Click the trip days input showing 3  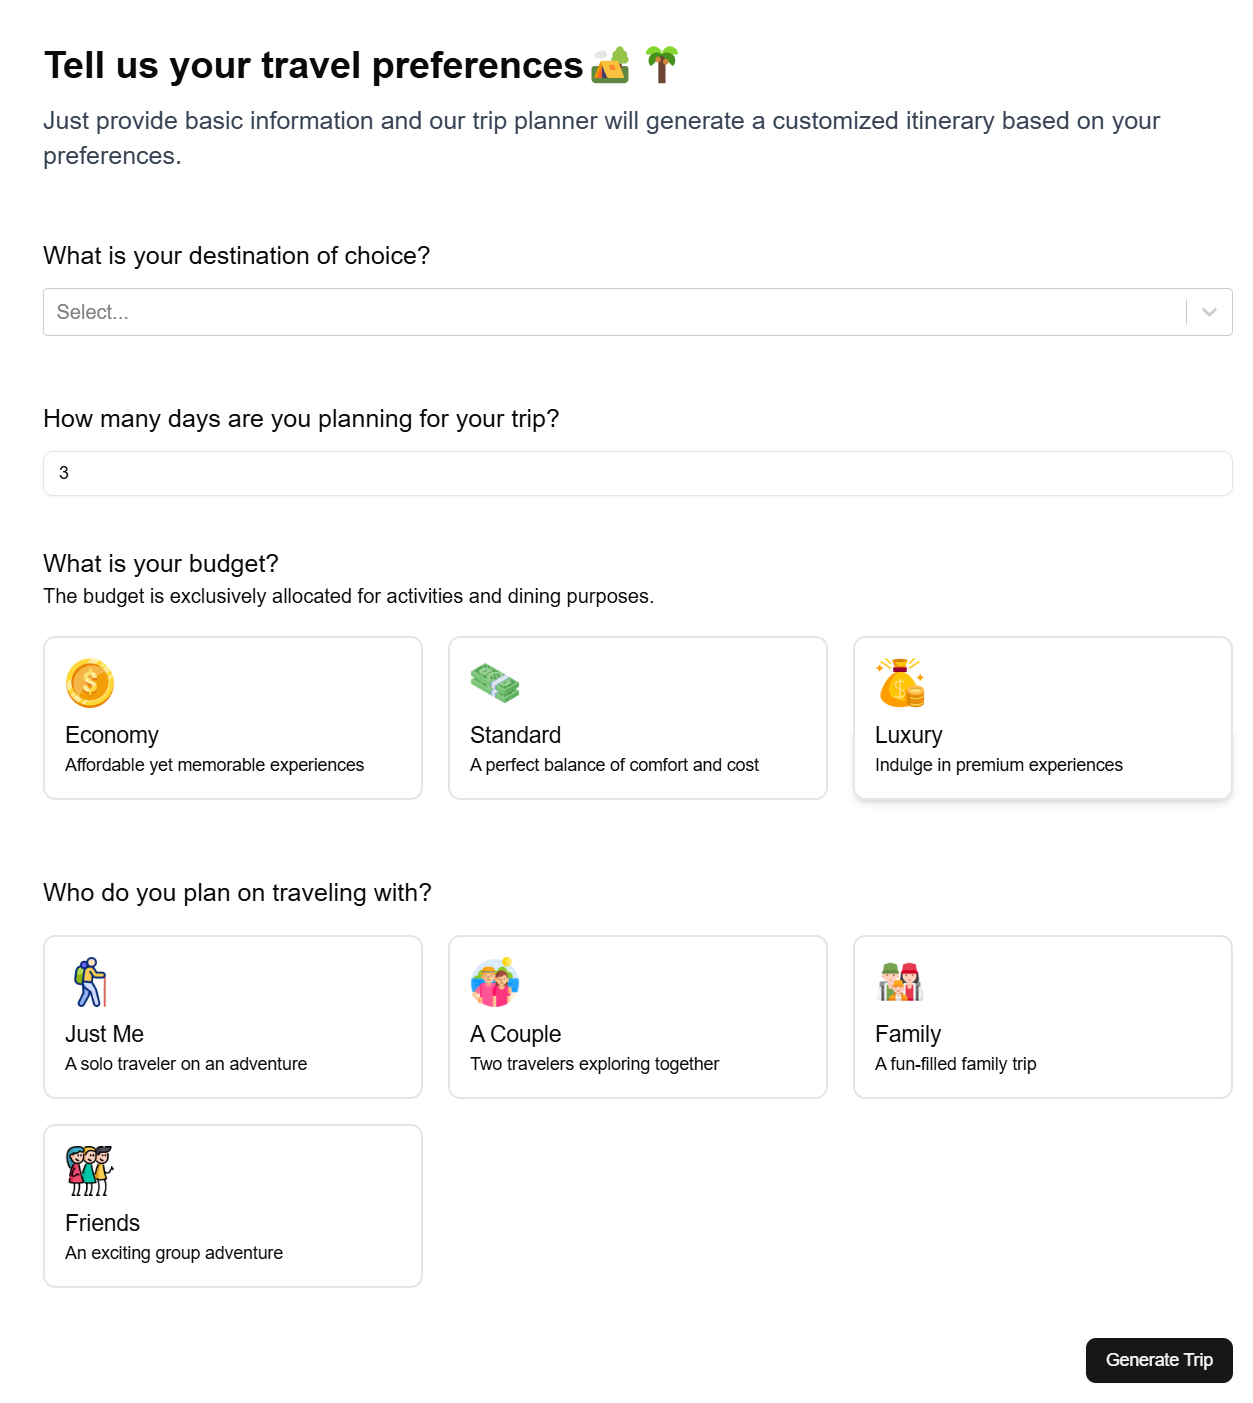(x=637, y=473)
